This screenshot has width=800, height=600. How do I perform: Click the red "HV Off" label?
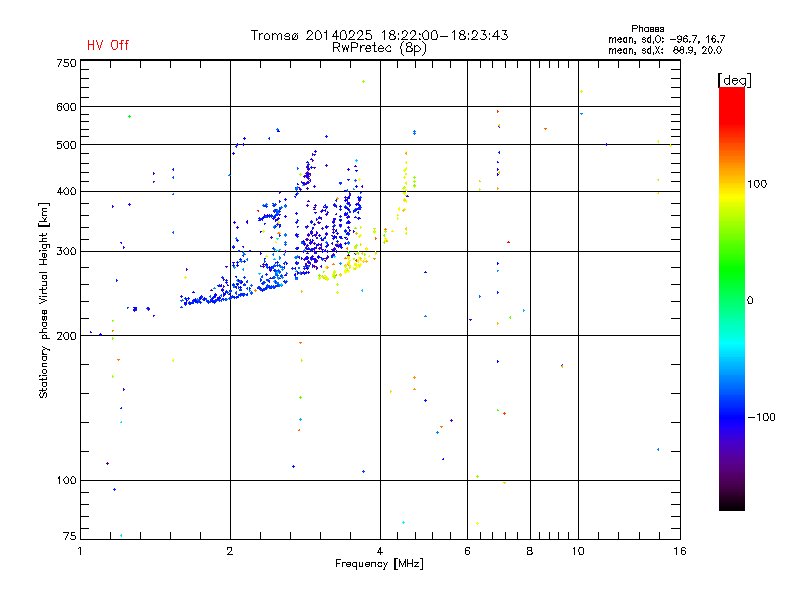pyautogui.click(x=108, y=45)
